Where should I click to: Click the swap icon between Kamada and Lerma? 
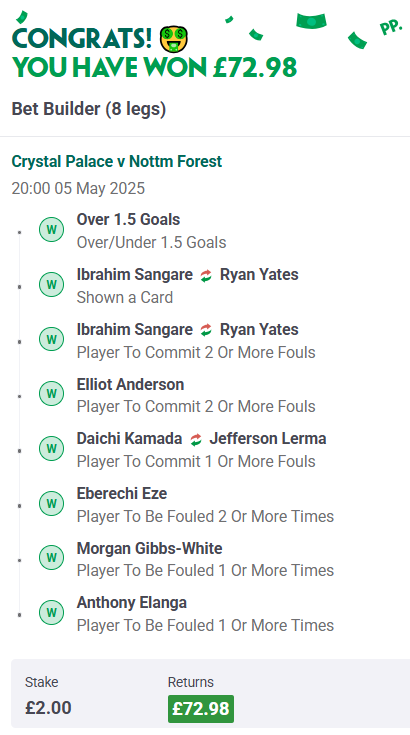coord(196,440)
